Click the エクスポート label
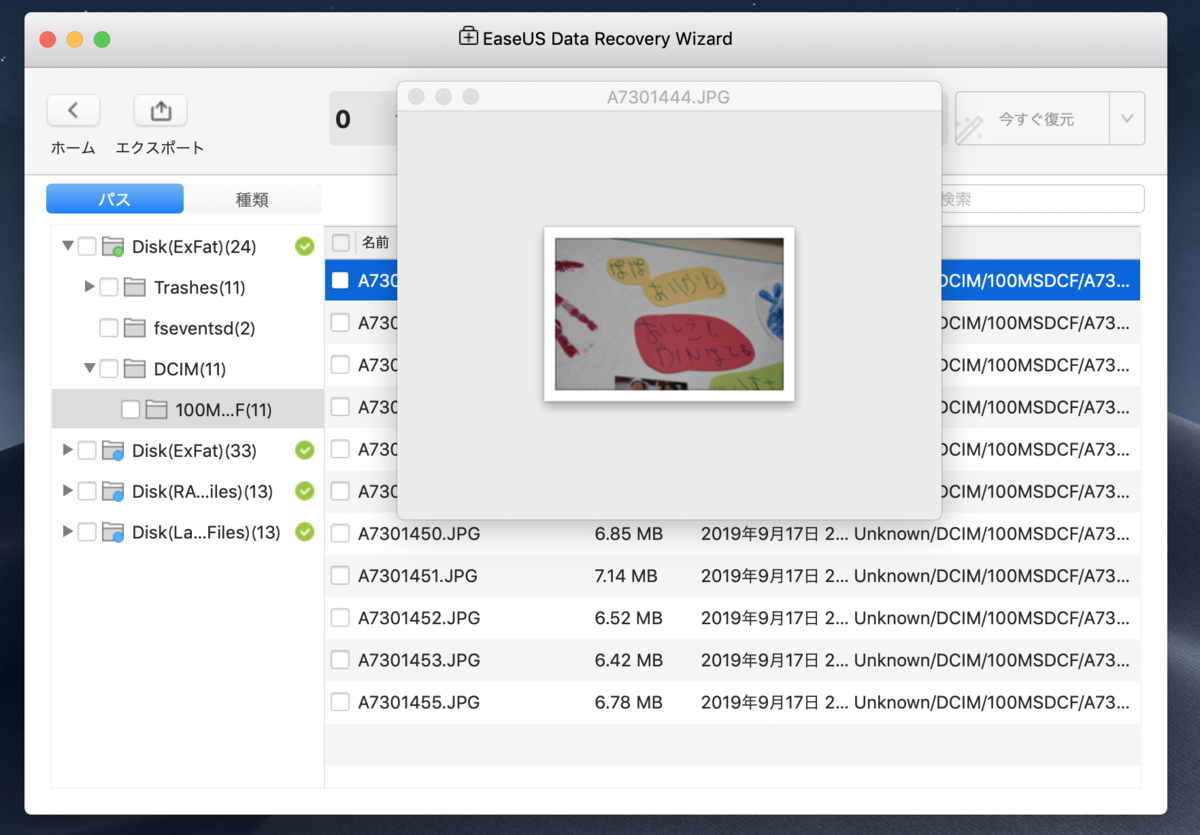Image resolution: width=1200 pixels, height=835 pixels. coord(160,148)
